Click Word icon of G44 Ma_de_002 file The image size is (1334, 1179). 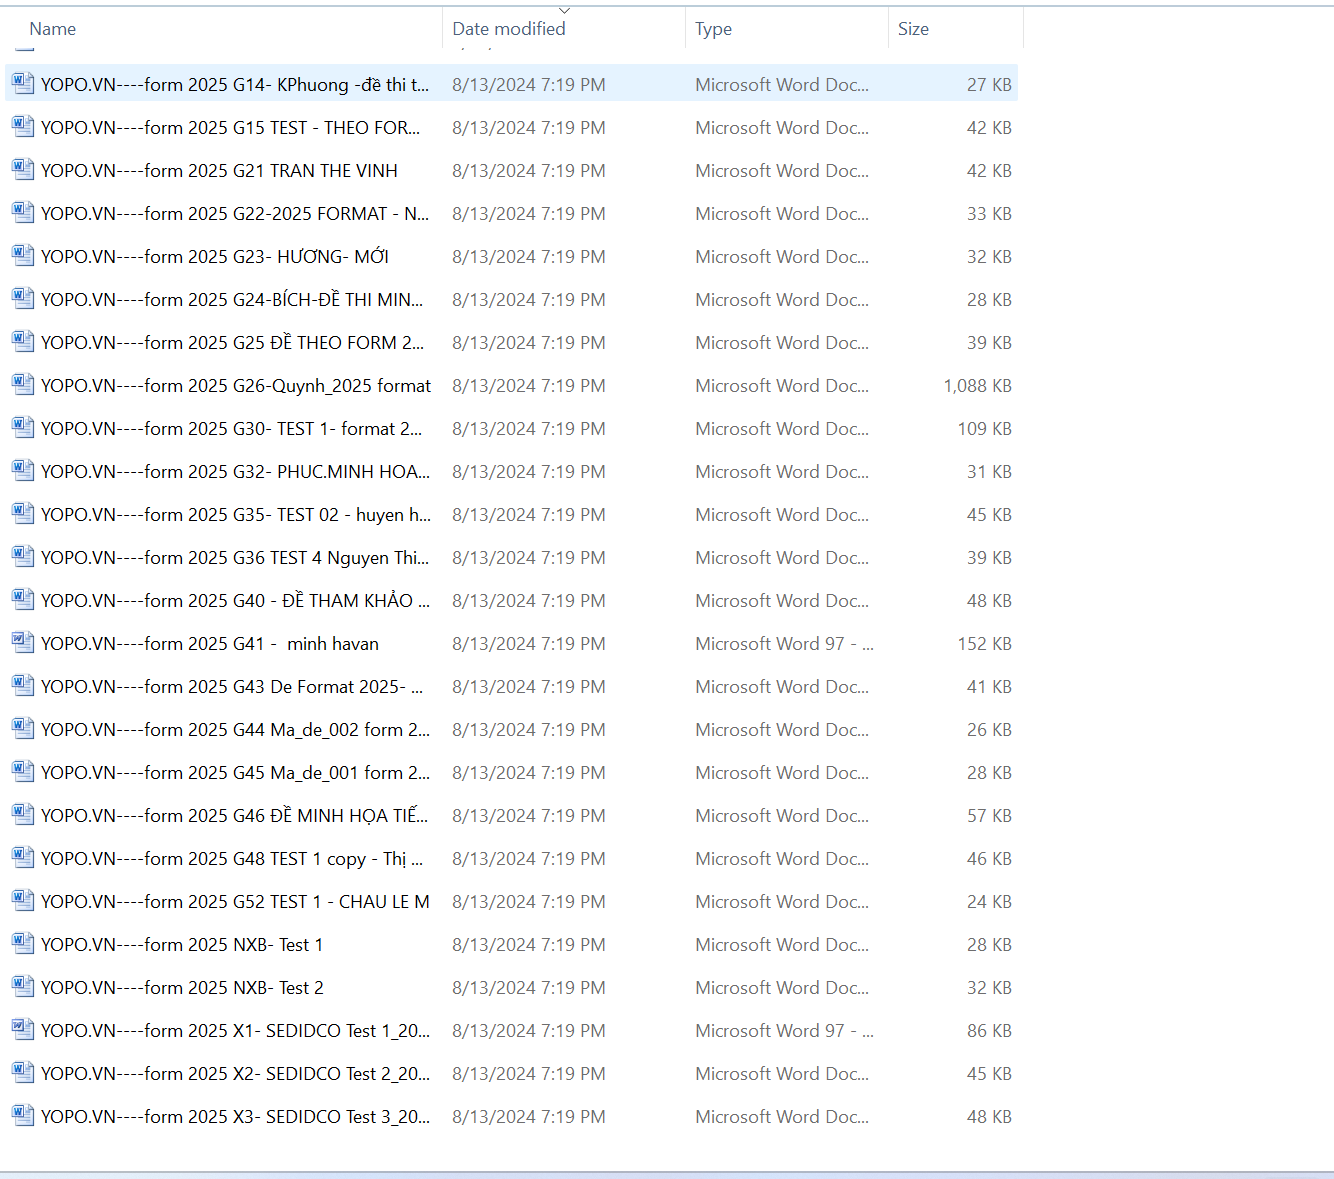click(x=23, y=729)
